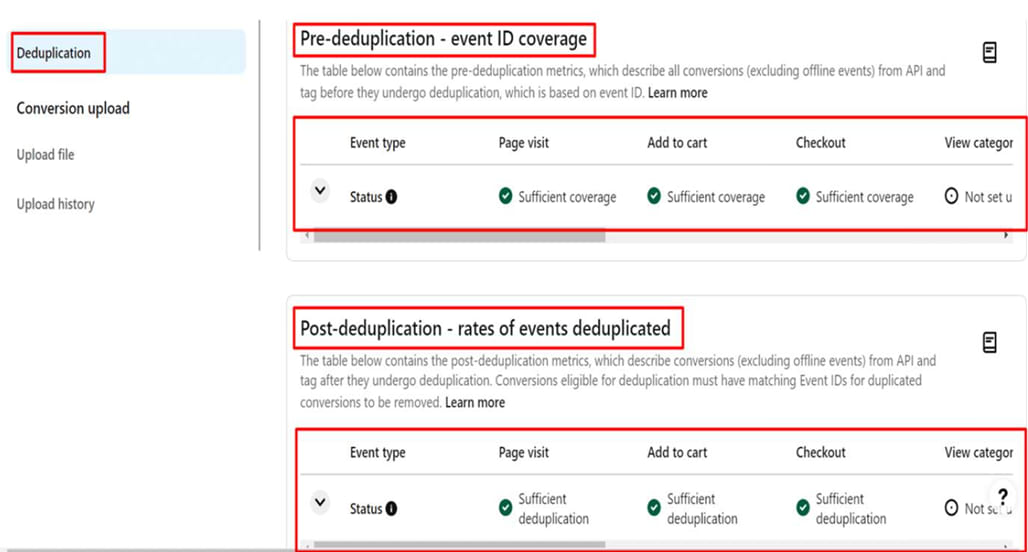Click info icon next to Pre-deduplication Status

point(391,197)
